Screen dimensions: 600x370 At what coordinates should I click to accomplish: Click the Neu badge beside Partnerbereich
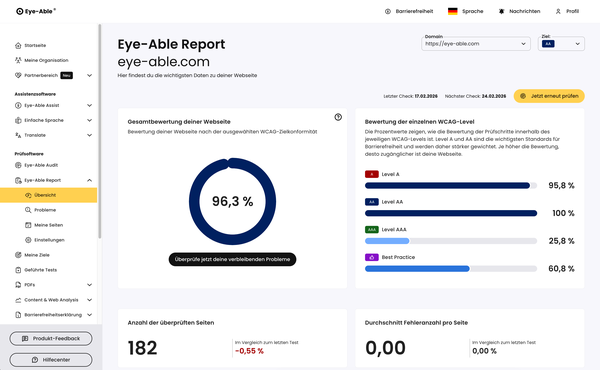[67, 75]
